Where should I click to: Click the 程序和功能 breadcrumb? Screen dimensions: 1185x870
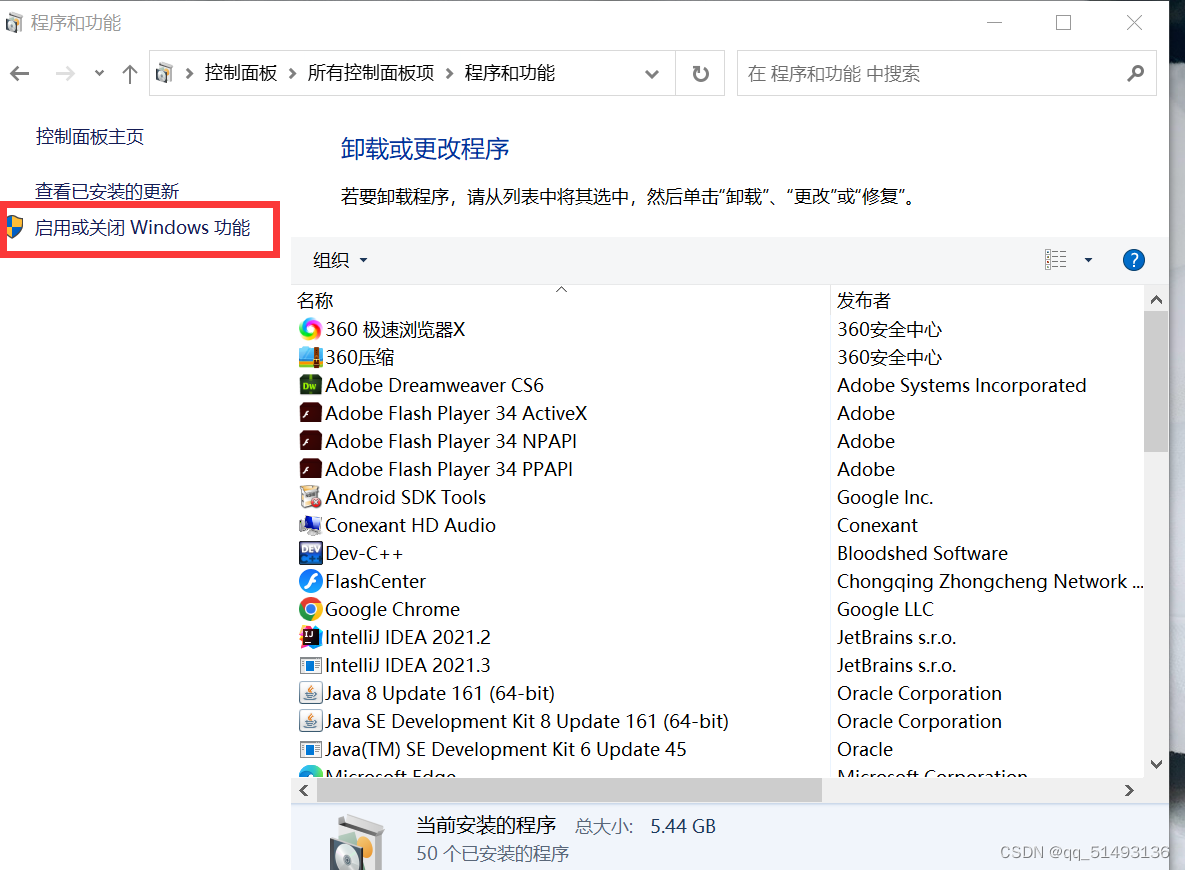coord(509,73)
